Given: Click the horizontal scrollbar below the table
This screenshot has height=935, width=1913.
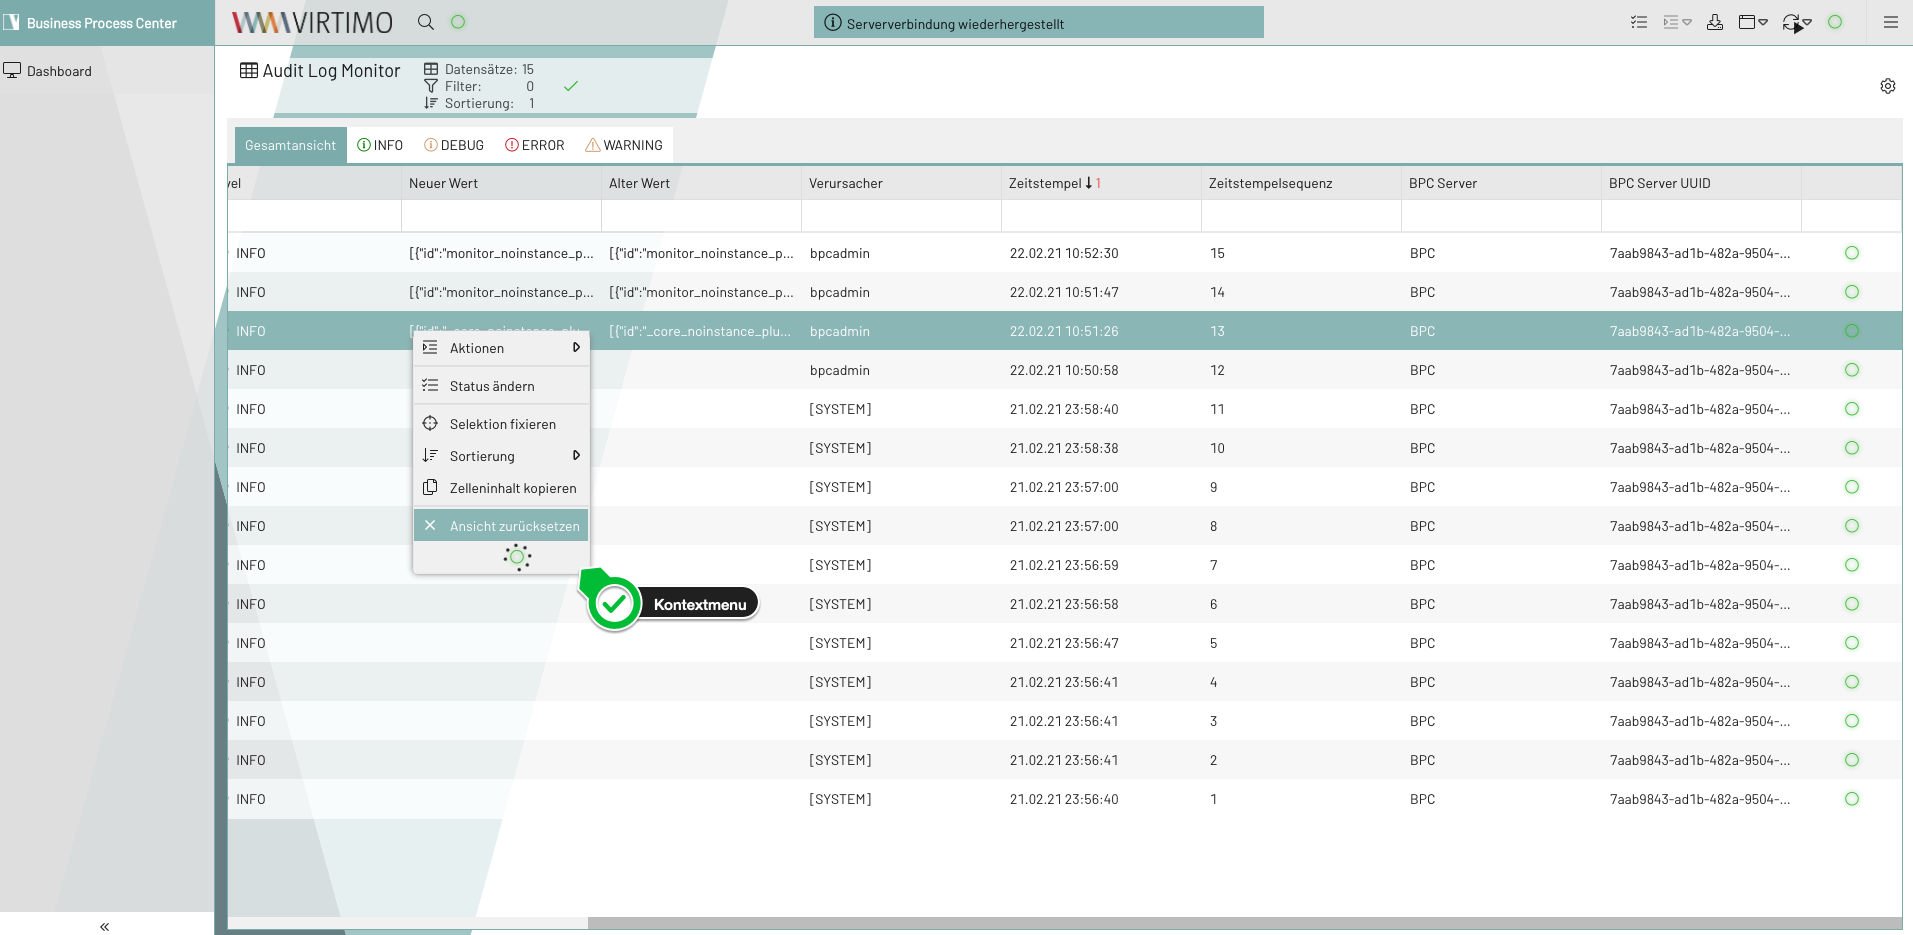Looking at the screenshot, I should [1244, 923].
